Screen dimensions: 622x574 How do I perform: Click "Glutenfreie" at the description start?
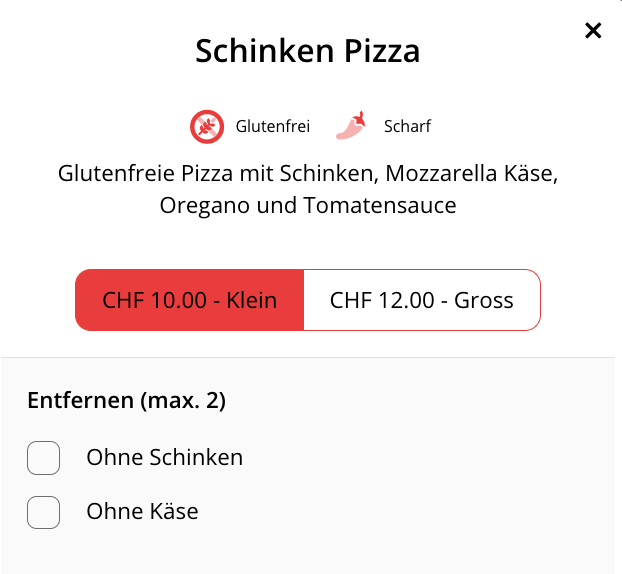pos(116,173)
